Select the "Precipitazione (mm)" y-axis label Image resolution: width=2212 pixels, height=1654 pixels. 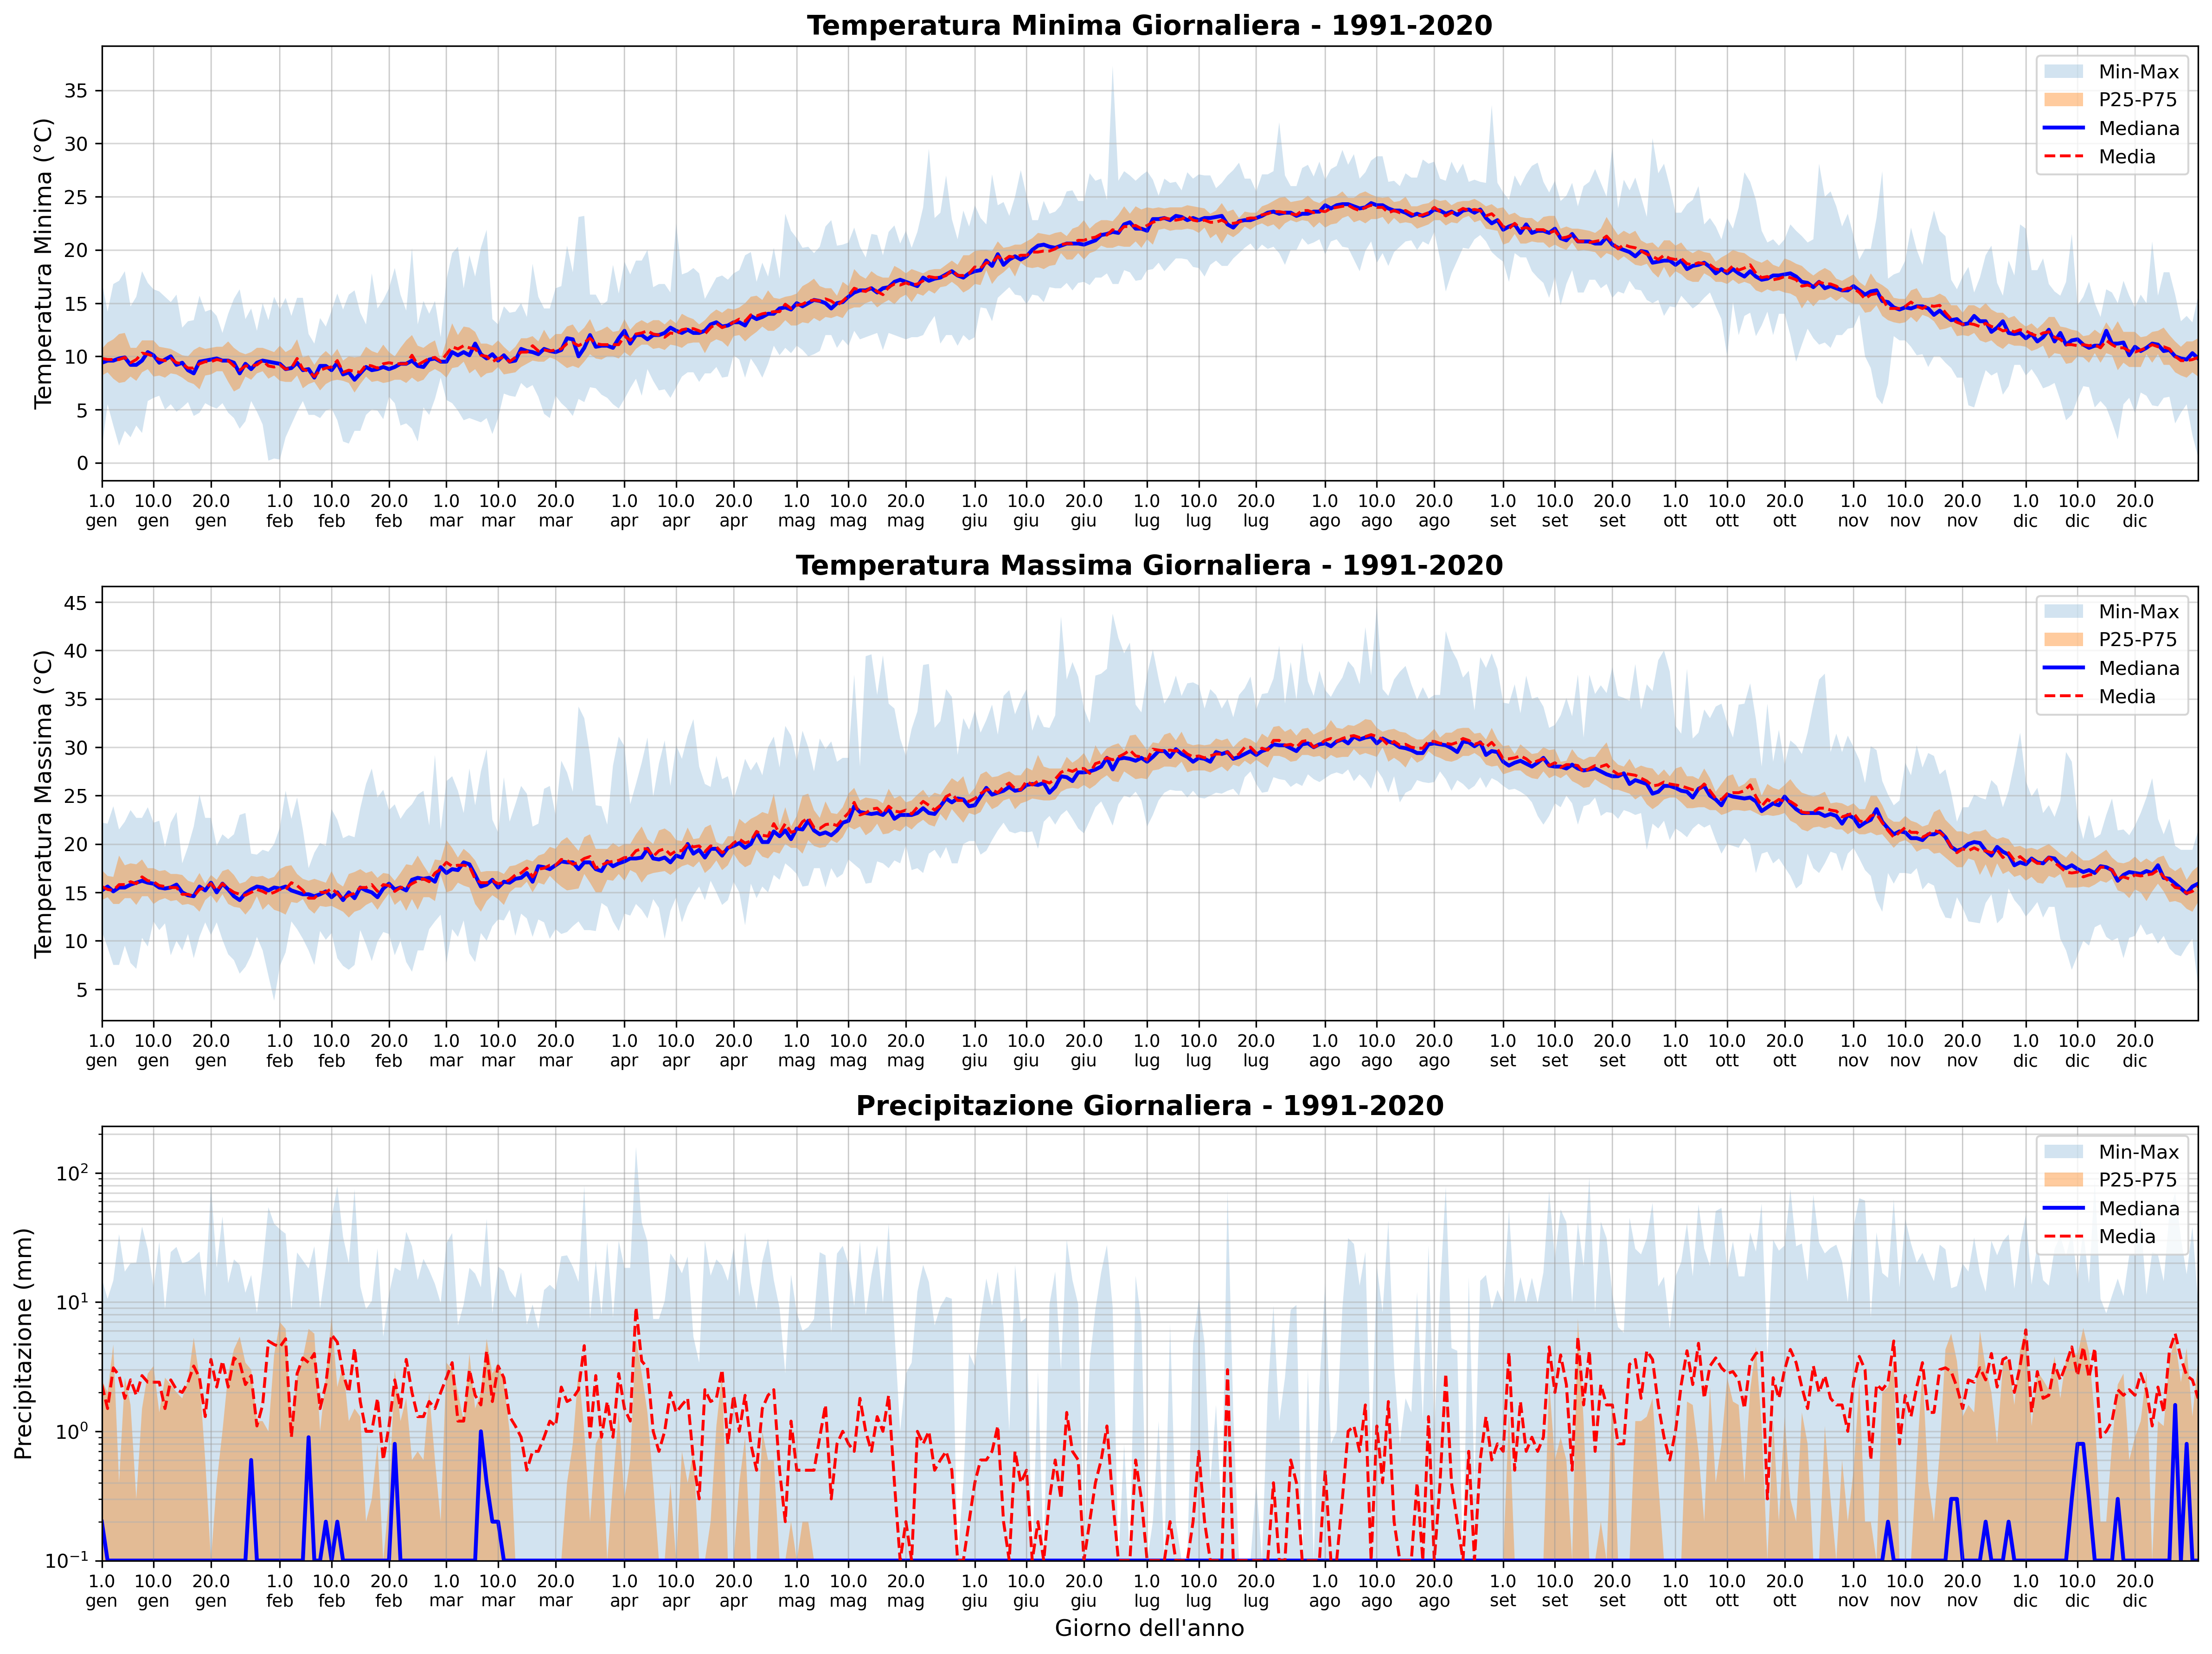click(x=23, y=1344)
